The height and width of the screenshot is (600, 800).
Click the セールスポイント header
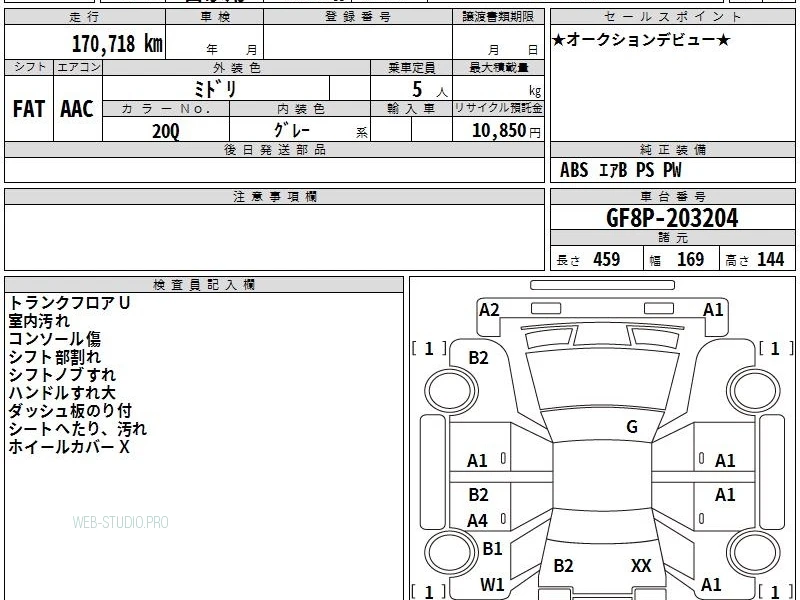pyautogui.click(x=672, y=17)
